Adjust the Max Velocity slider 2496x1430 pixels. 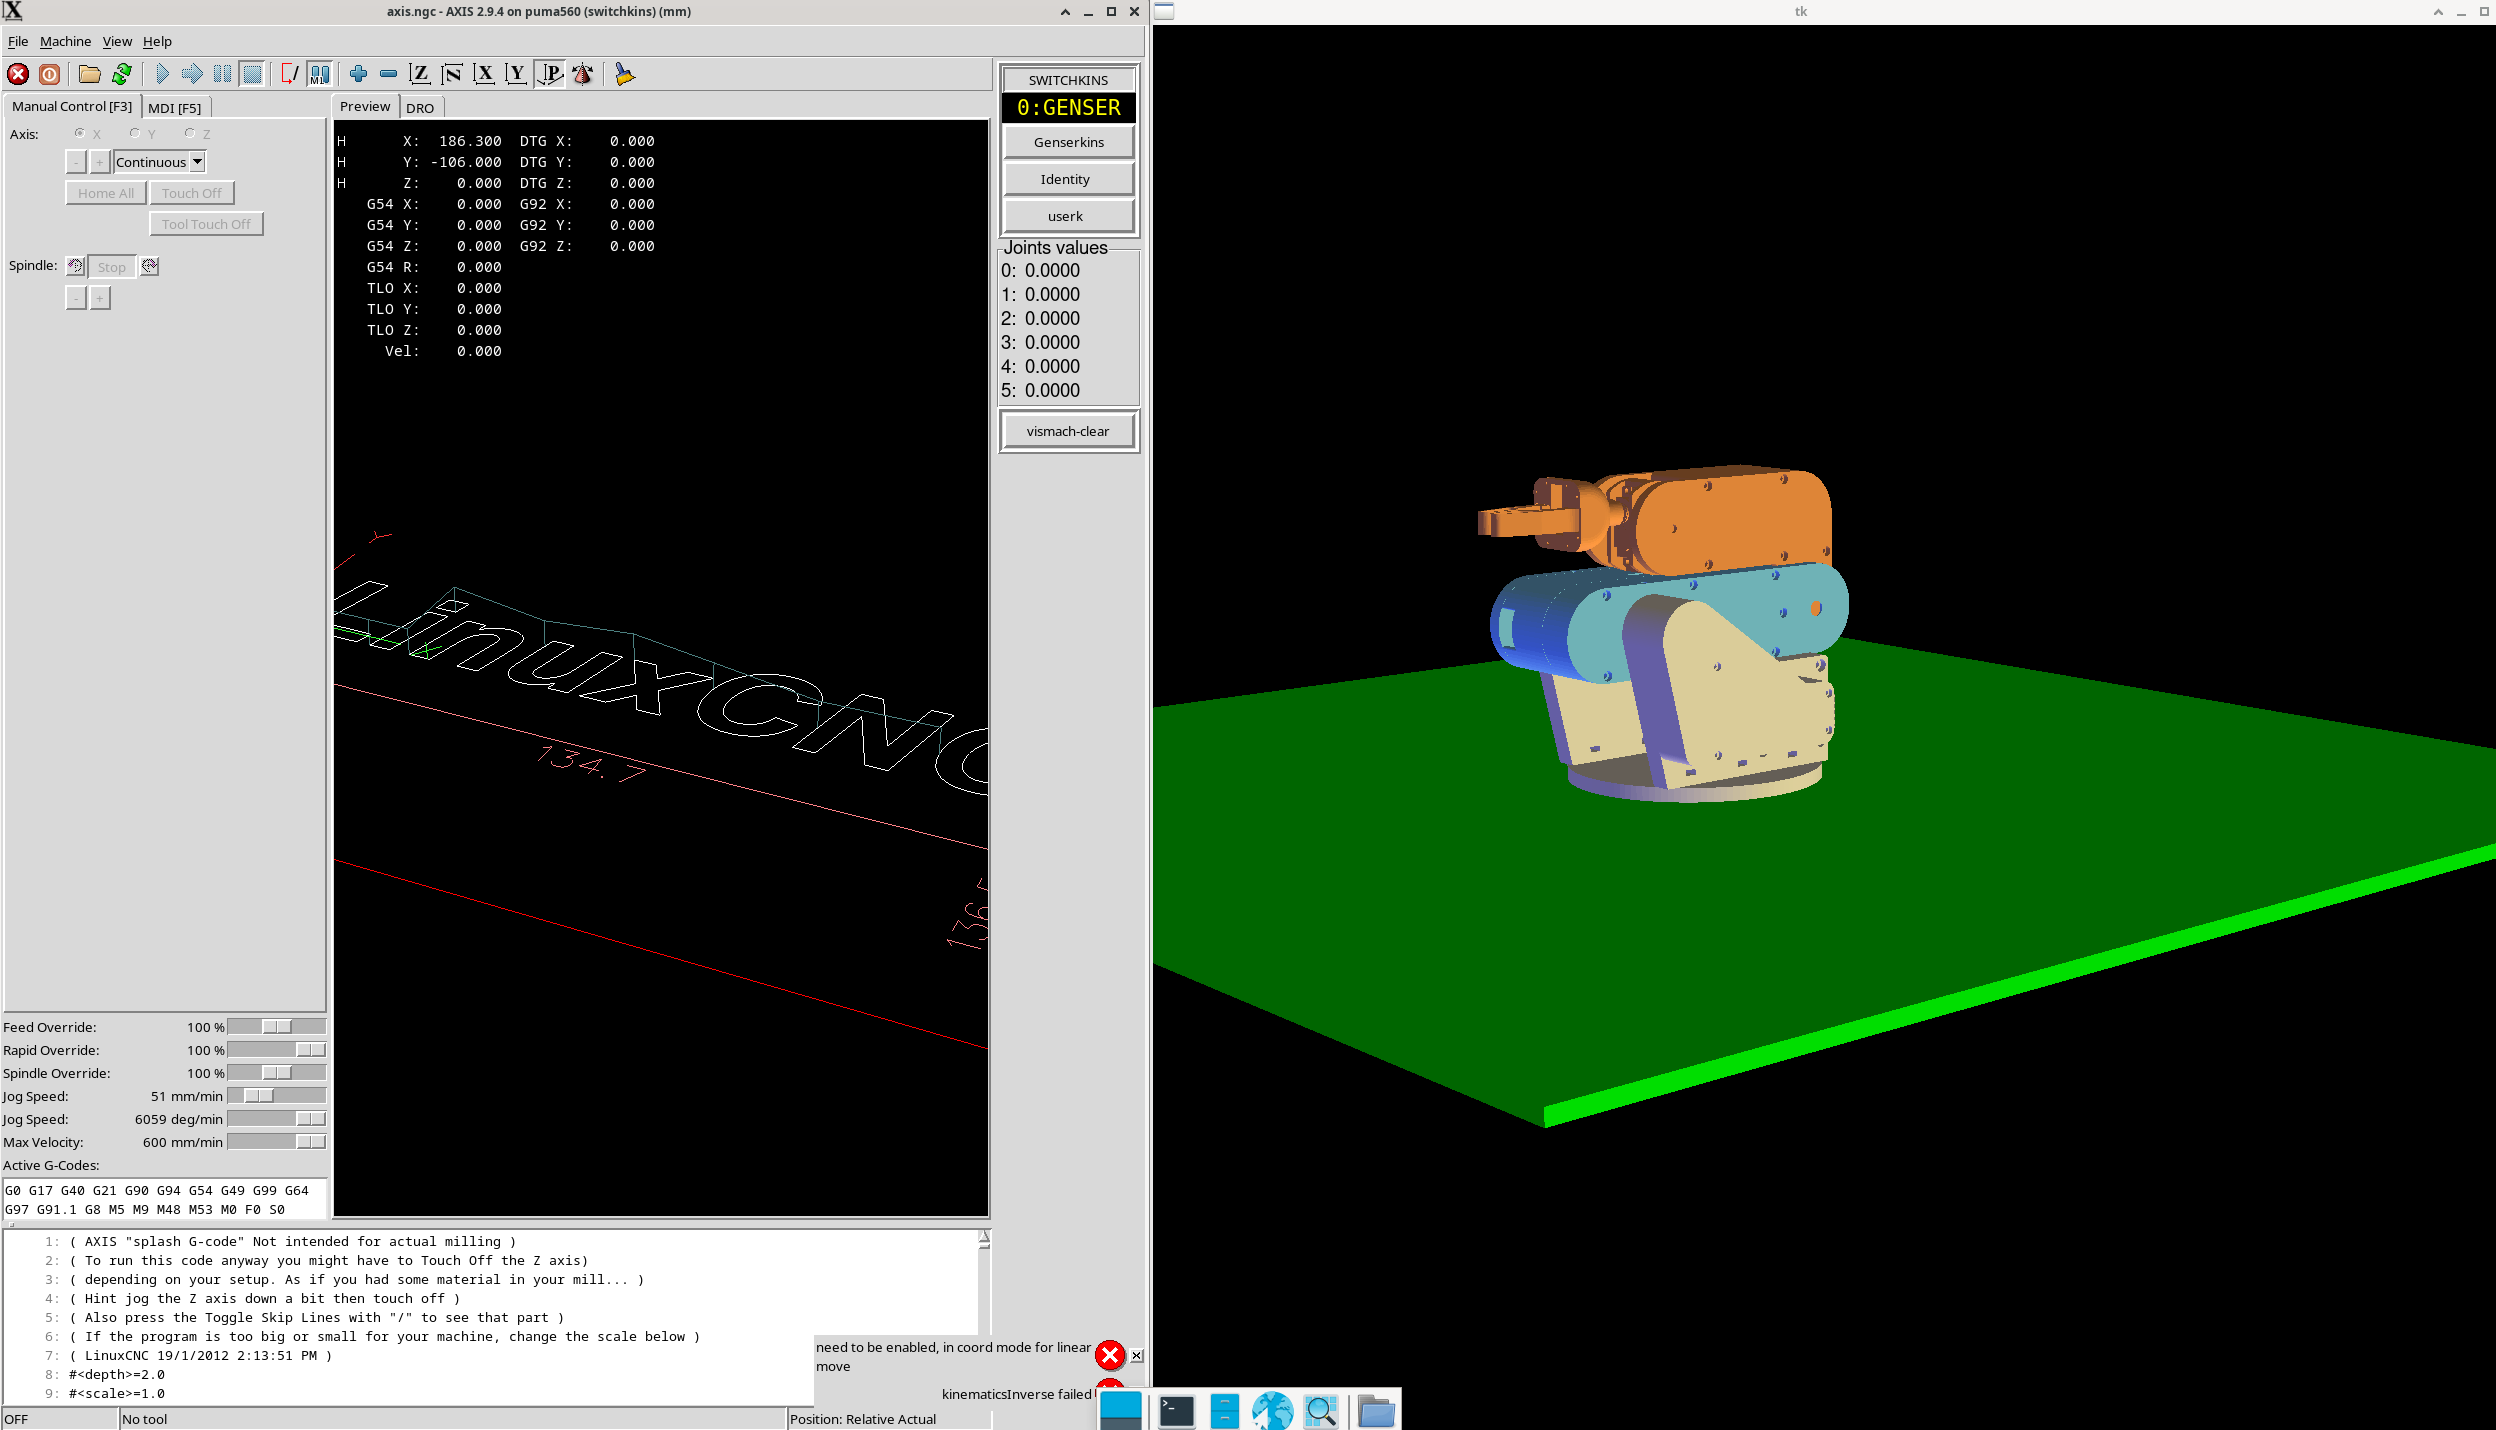[277, 1142]
